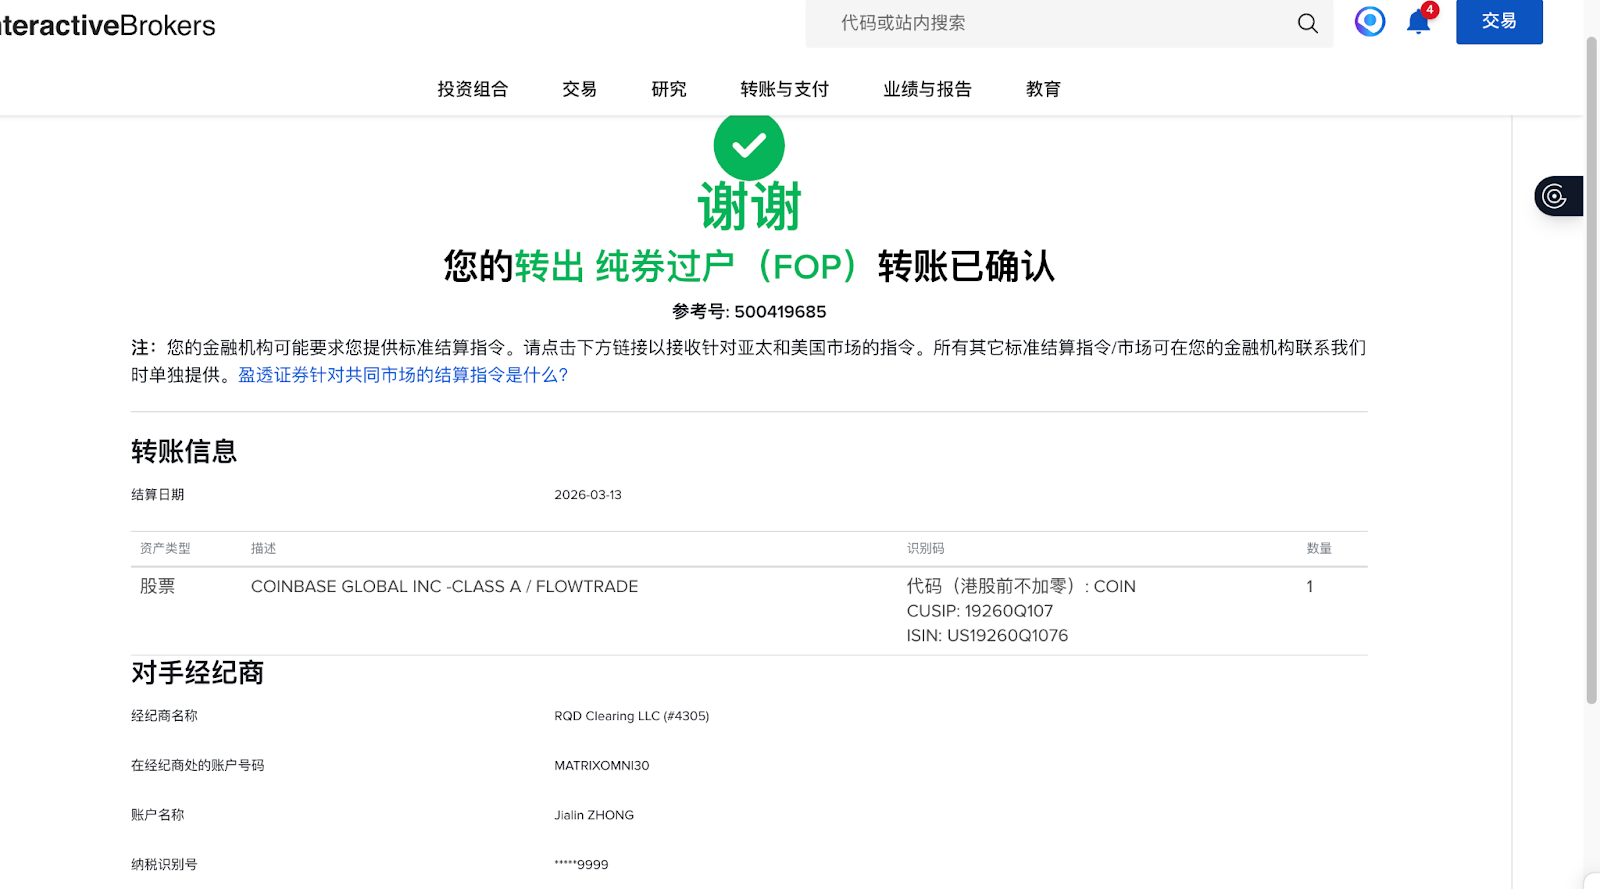Click the green checkmark confirmation icon
The image size is (1600, 889).
click(749, 146)
